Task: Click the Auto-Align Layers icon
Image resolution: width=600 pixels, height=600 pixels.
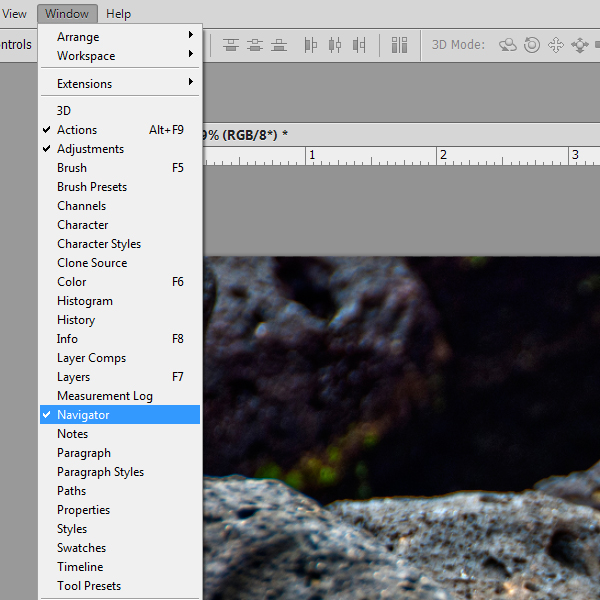Action: 400,45
